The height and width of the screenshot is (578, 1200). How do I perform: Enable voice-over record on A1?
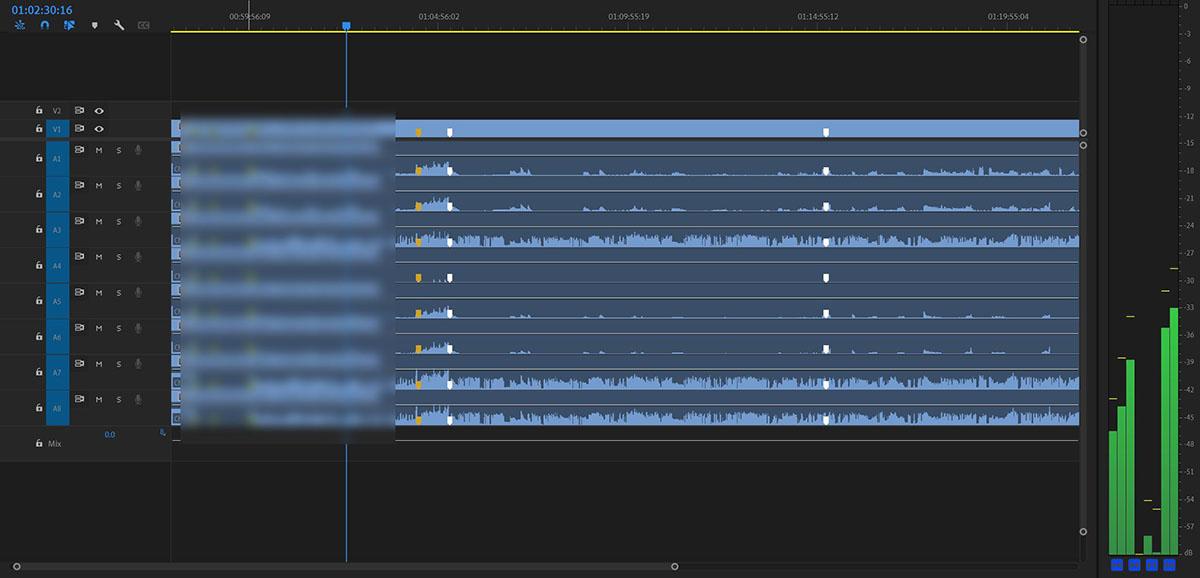pyautogui.click(x=138, y=150)
